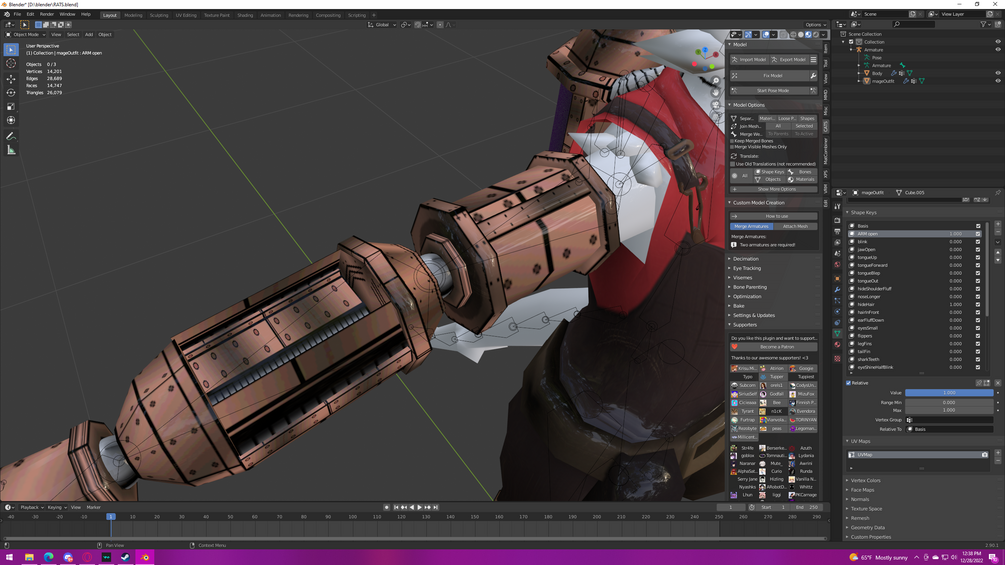
Task: Remove shape key with minus button
Action: (997, 233)
